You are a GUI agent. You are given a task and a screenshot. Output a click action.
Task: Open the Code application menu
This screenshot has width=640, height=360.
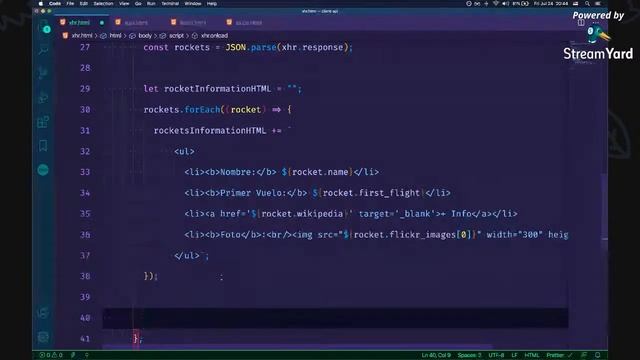pyautogui.click(x=55, y=3)
